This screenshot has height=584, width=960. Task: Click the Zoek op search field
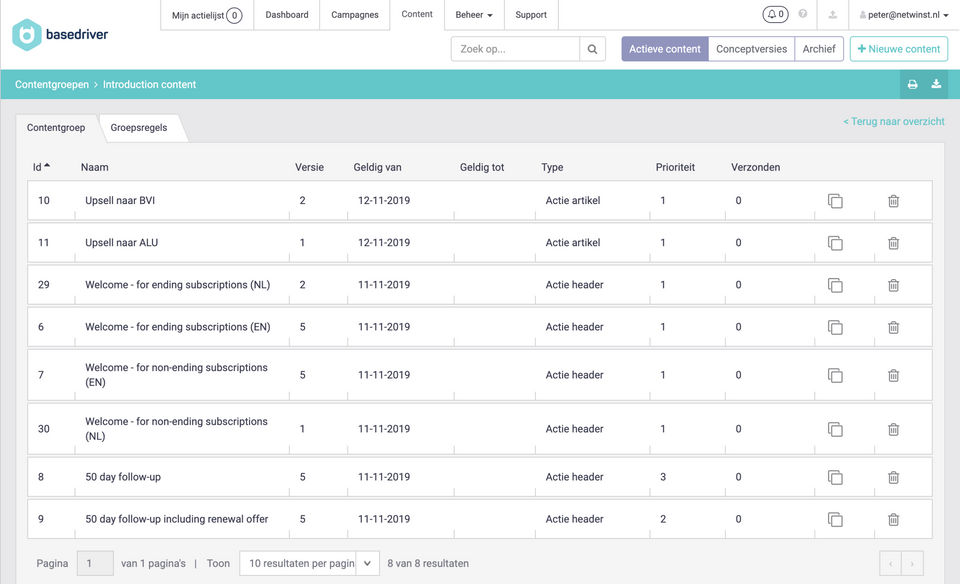coord(515,49)
